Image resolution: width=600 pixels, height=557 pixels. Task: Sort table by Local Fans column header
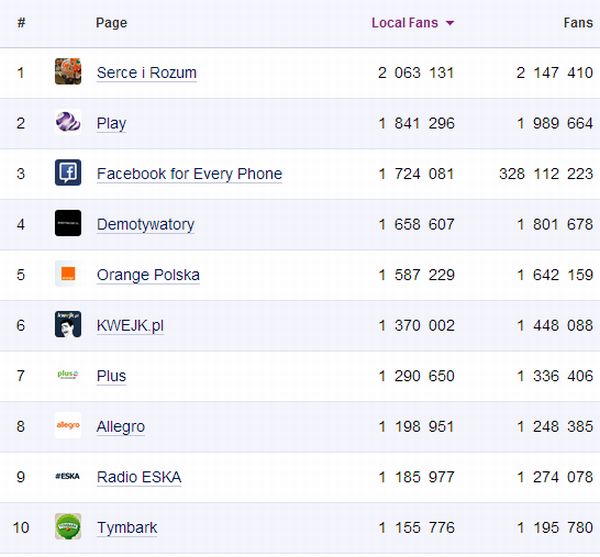pyautogui.click(x=404, y=23)
